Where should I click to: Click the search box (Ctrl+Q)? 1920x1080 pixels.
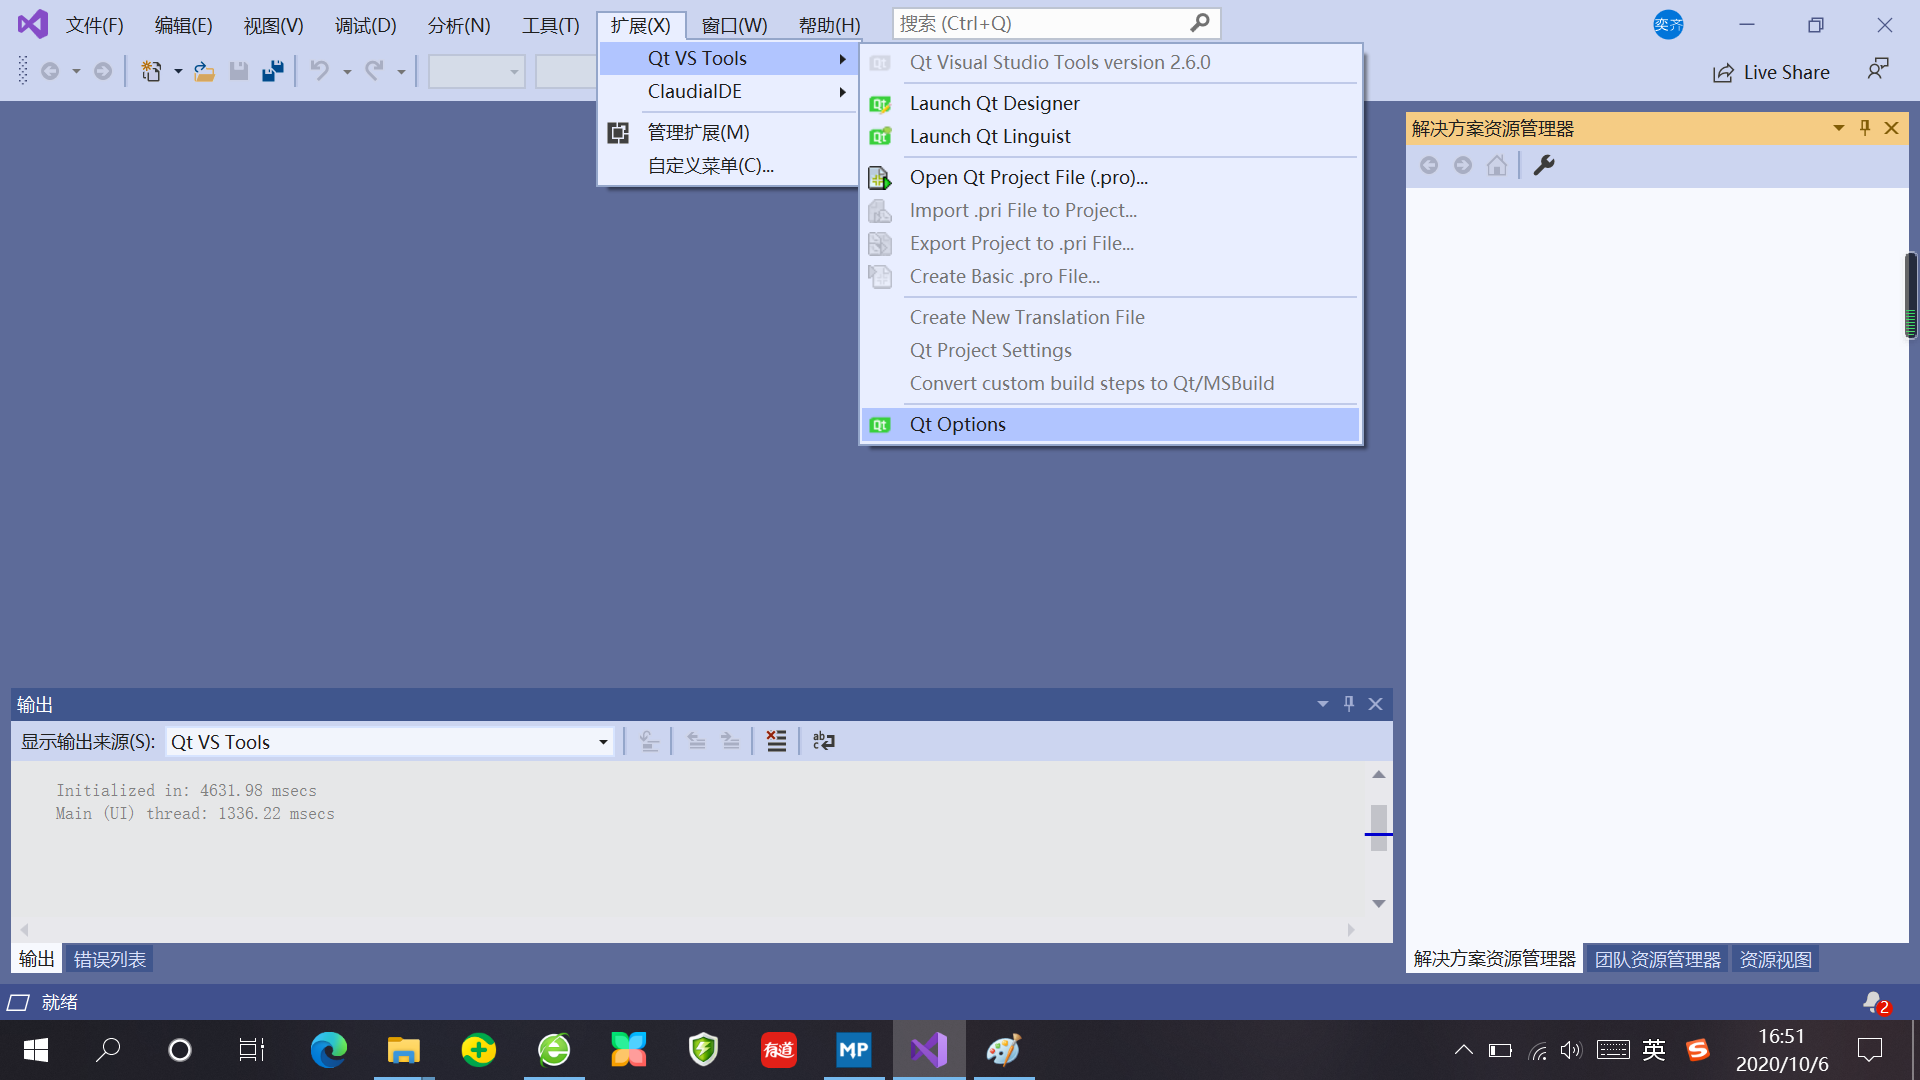(x=1040, y=23)
